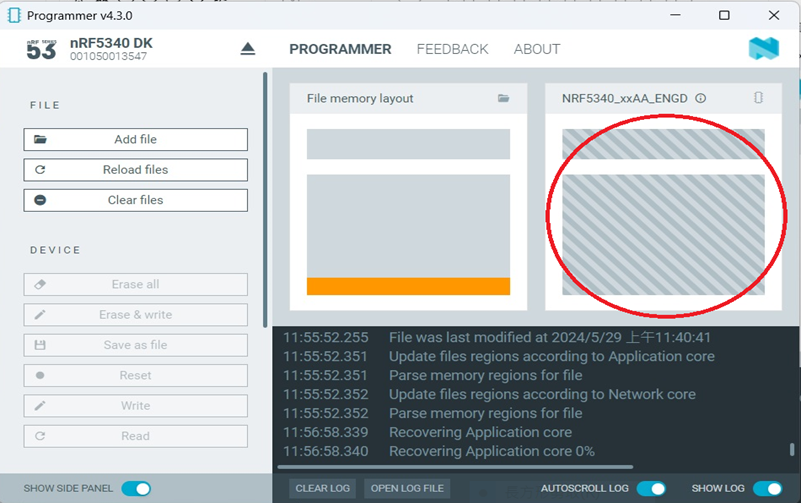The width and height of the screenshot is (801, 503).
Task: Click the pencil icon on Erase & write
Action: (x=40, y=315)
